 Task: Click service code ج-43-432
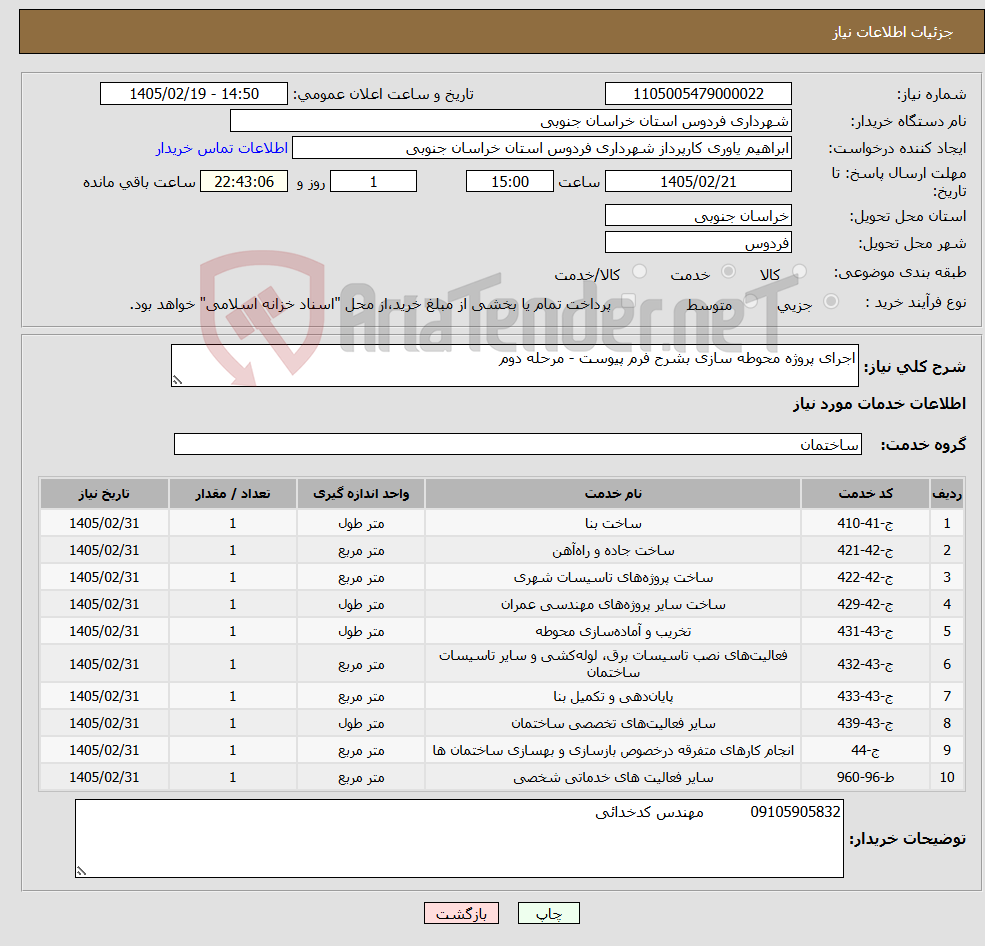click(865, 664)
